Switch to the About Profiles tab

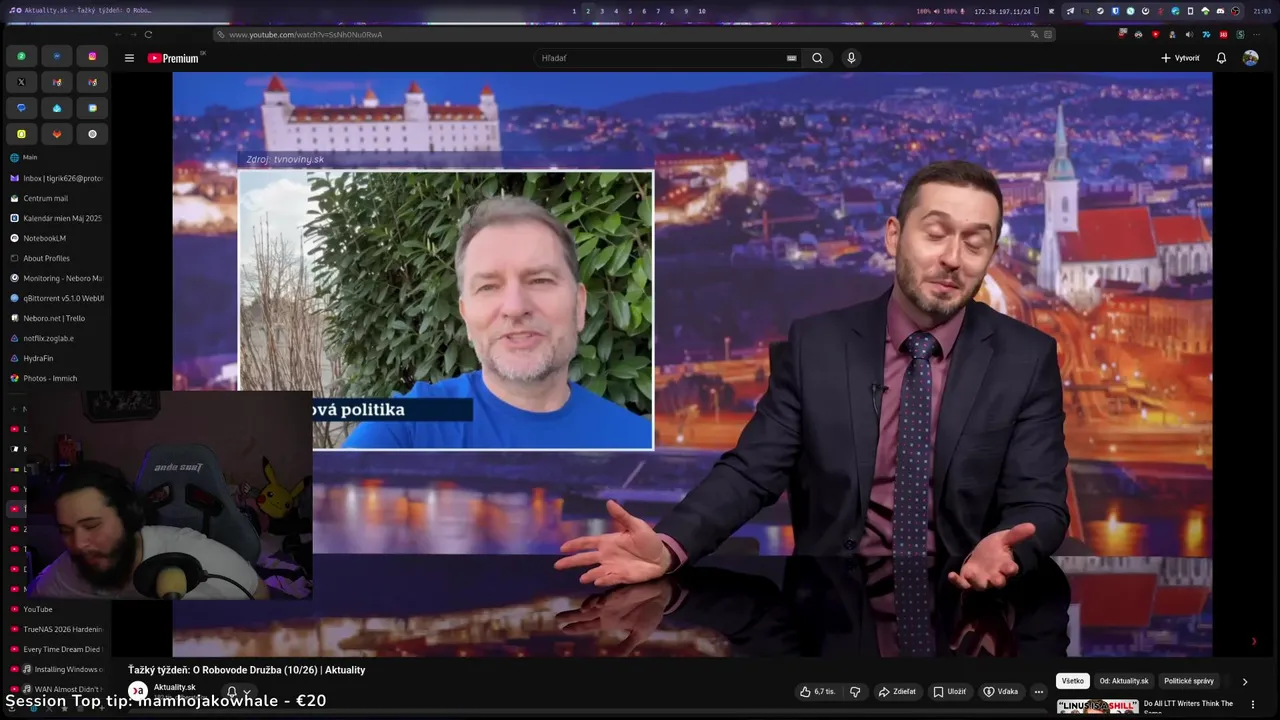pyautogui.click(x=55, y=258)
